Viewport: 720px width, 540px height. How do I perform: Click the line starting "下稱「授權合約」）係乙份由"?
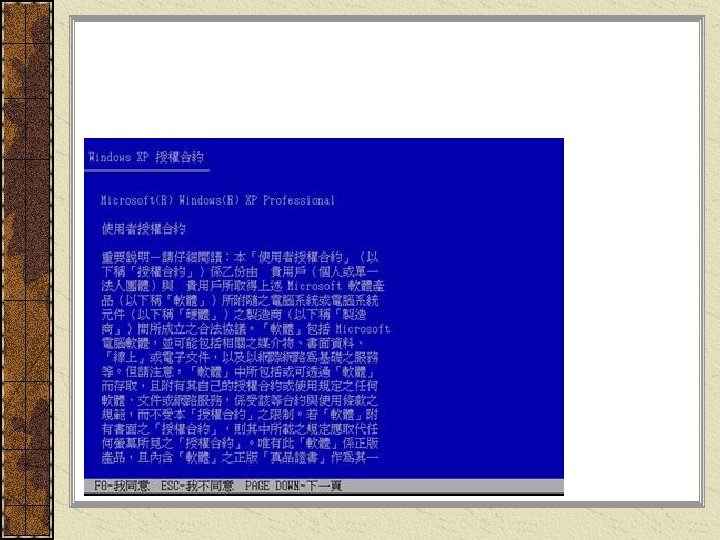coord(240,271)
